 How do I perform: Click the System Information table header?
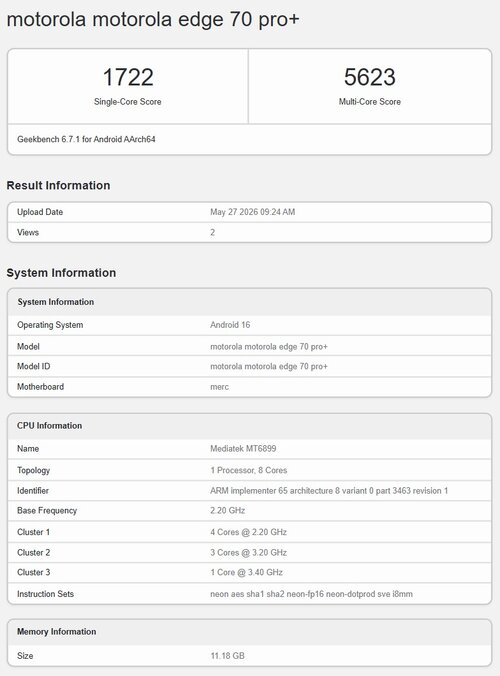[x=56, y=302]
